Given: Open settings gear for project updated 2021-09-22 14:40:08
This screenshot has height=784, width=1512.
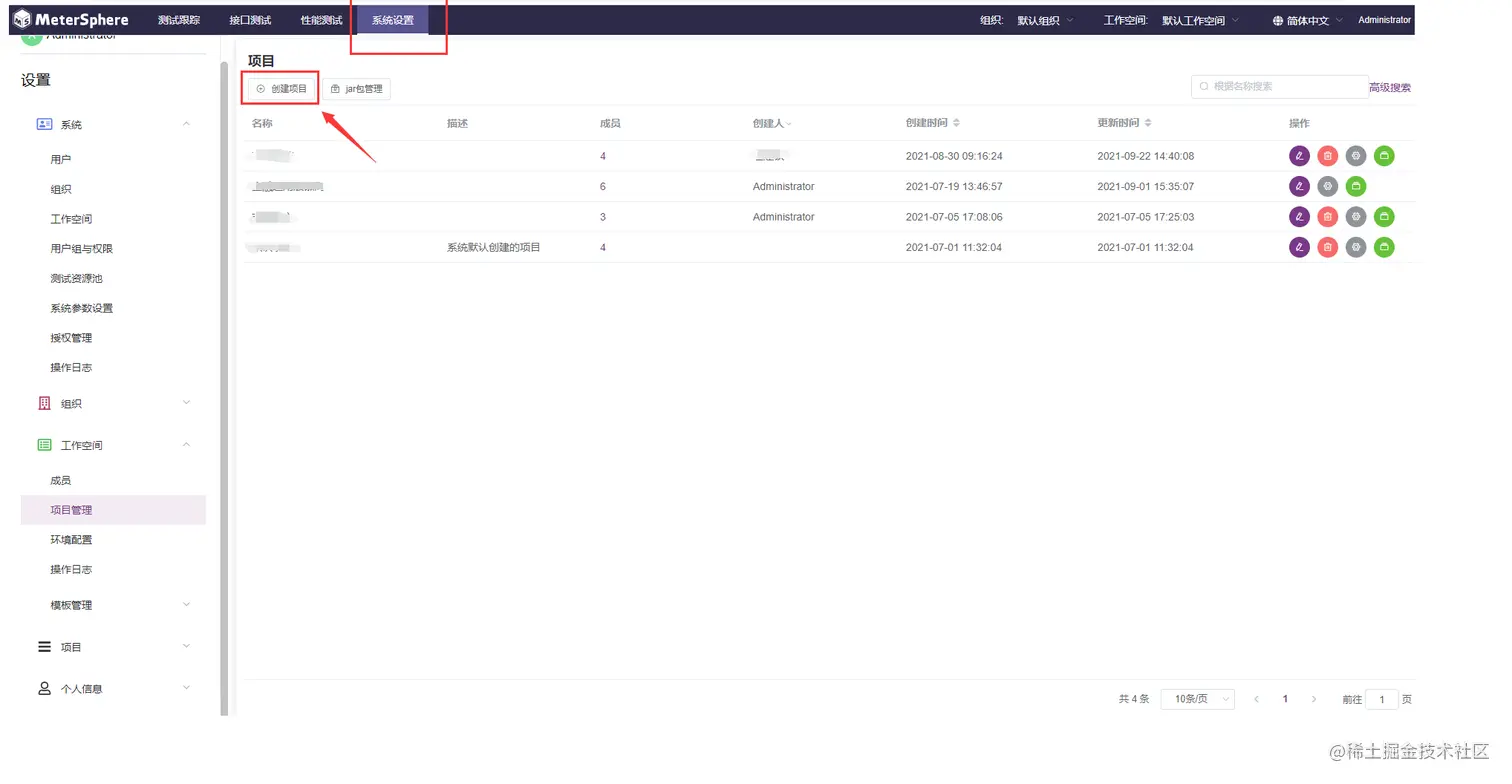Looking at the screenshot, I should 1356,156.
